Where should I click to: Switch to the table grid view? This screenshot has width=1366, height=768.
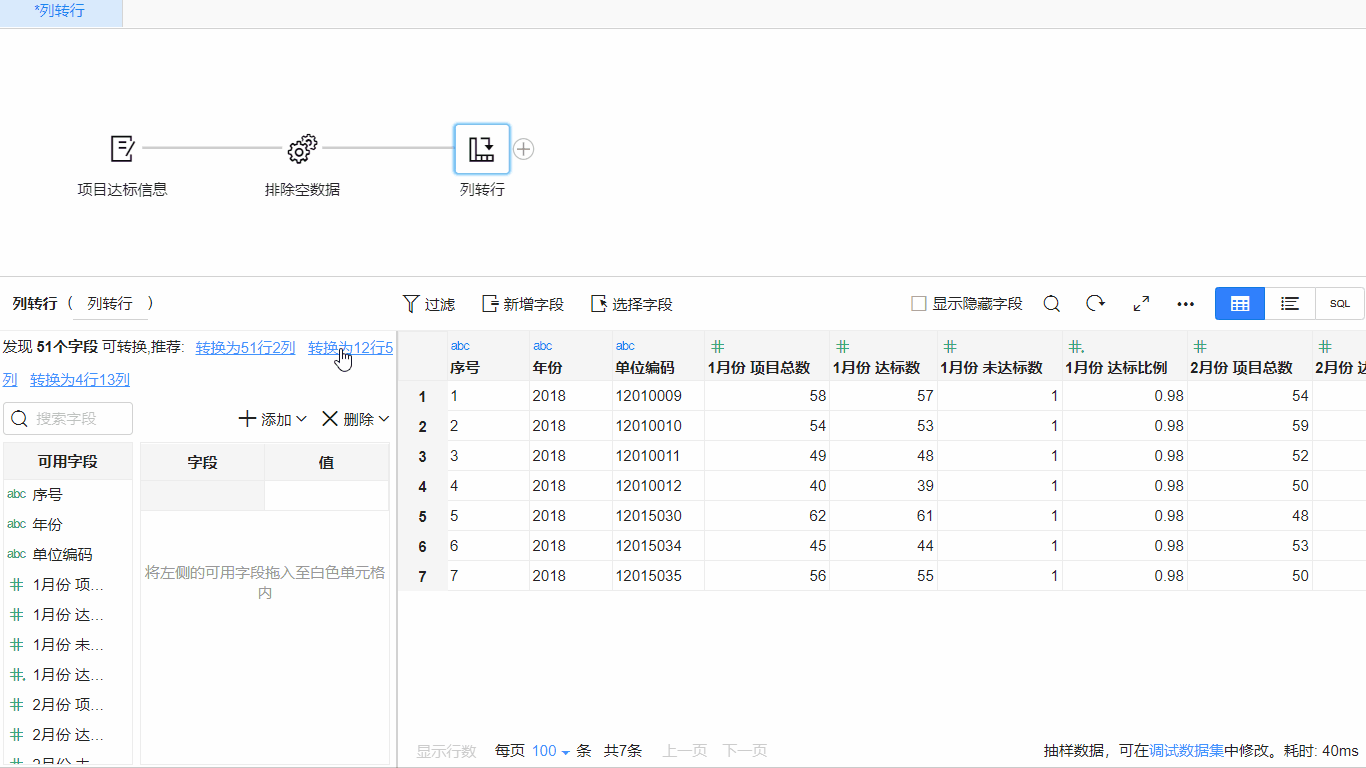click(1240, 304)
